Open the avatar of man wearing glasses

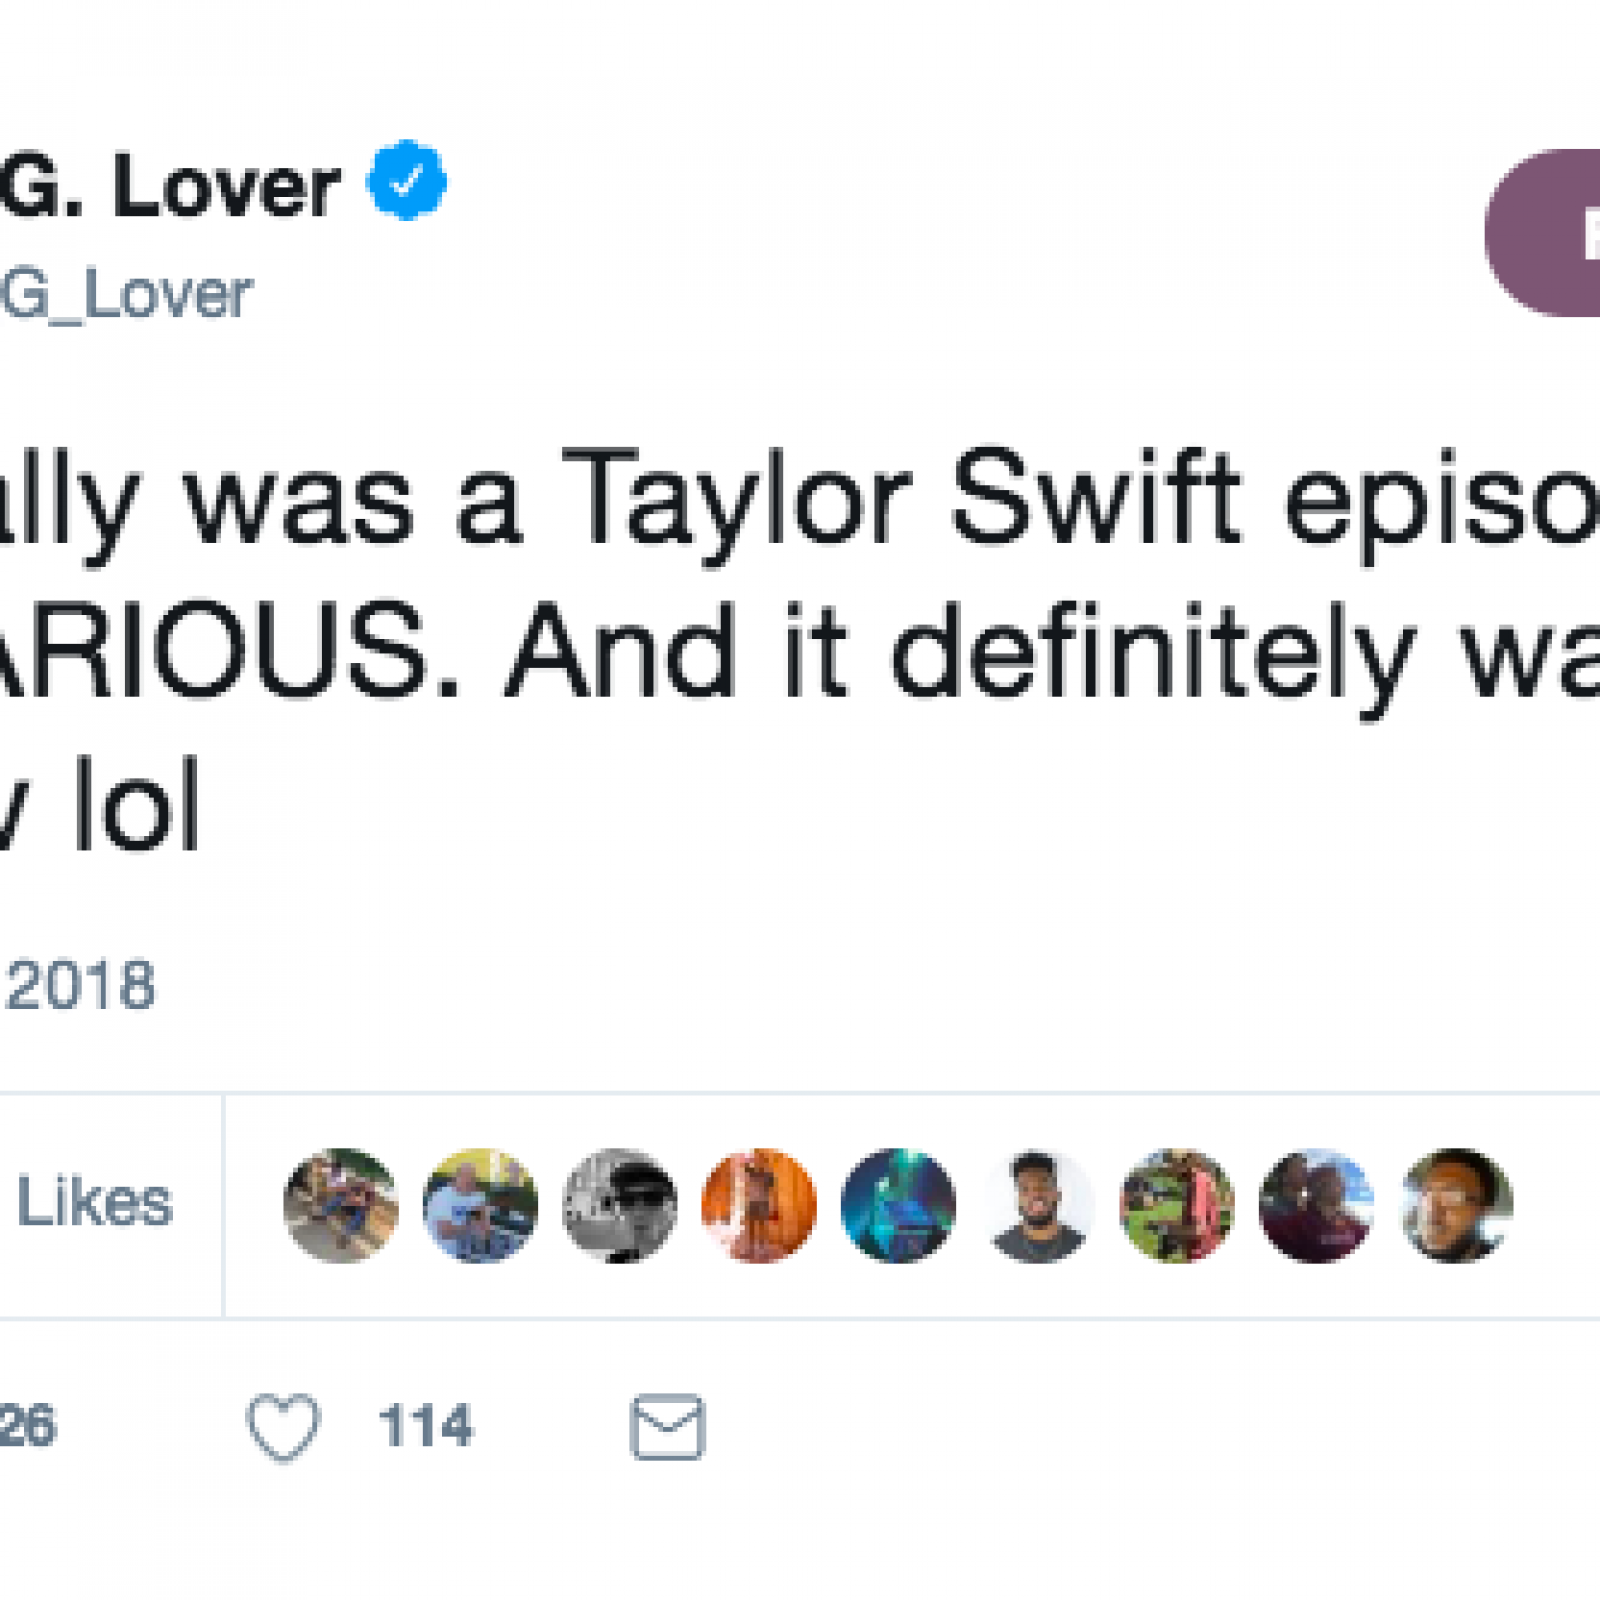[1456, 1205]
